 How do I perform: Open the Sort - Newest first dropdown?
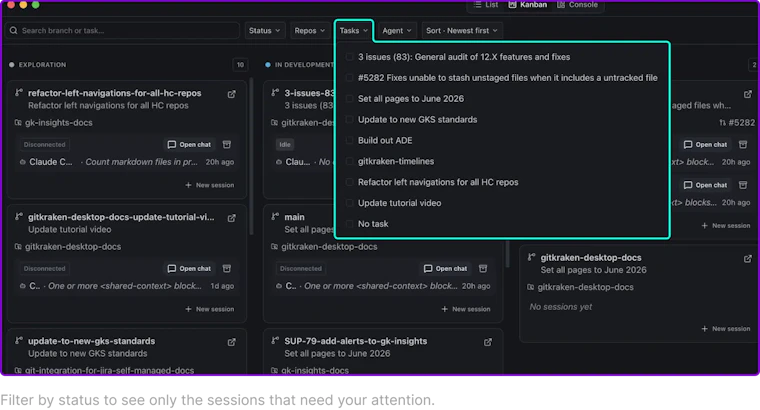tap(461, 31)
